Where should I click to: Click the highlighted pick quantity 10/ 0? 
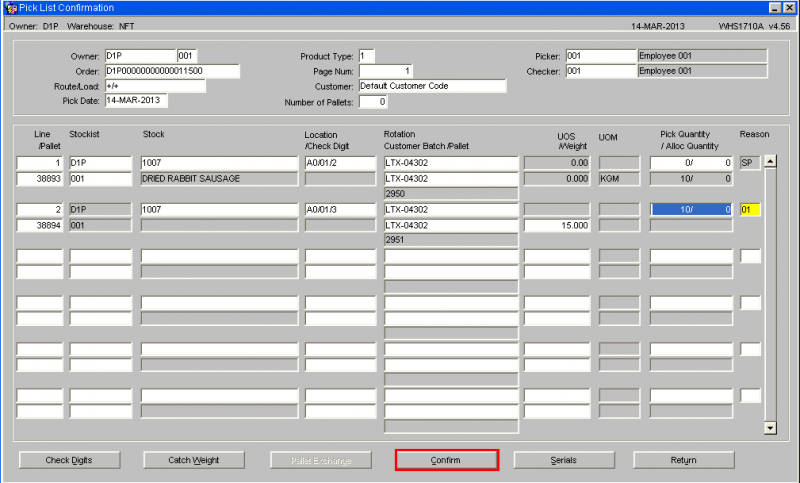click(x=691, y=210)
